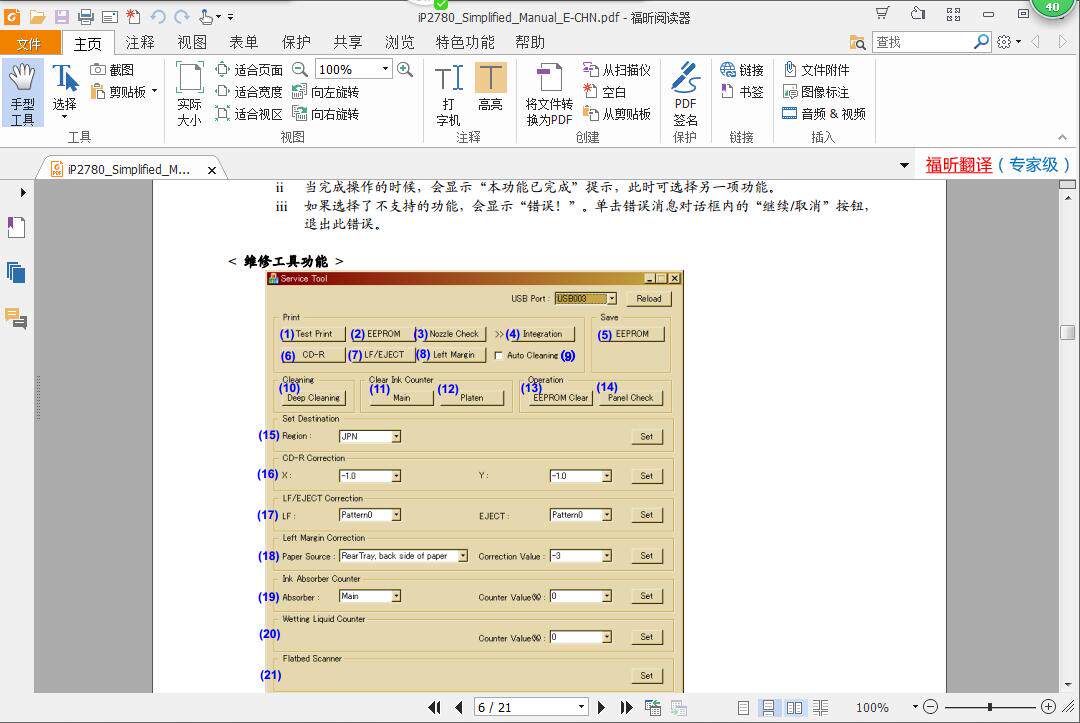This screenshot has height=723, width=1080.
Task: Insert Audio & Video (音频 & 视频)
Action: click(x=824, y=114)
